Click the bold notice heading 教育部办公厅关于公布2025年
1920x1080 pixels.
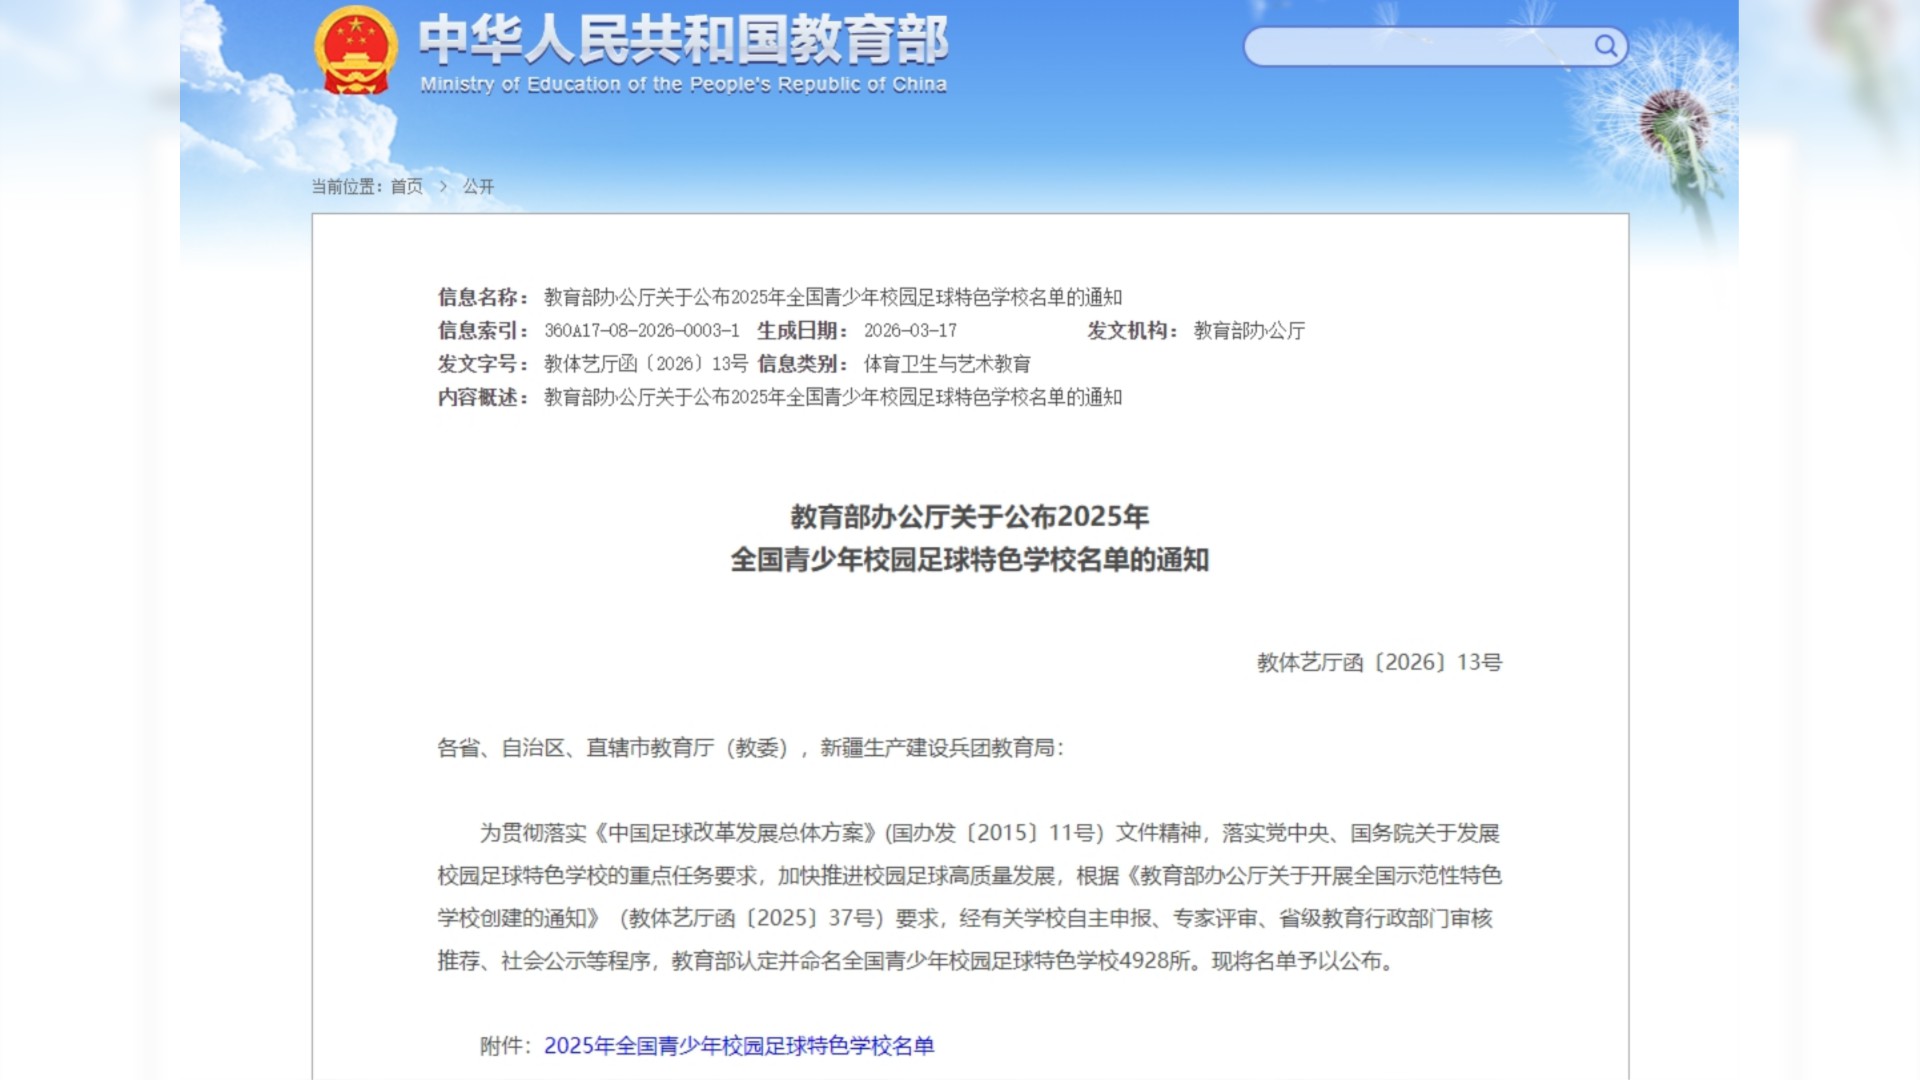(x=969, y=517)
